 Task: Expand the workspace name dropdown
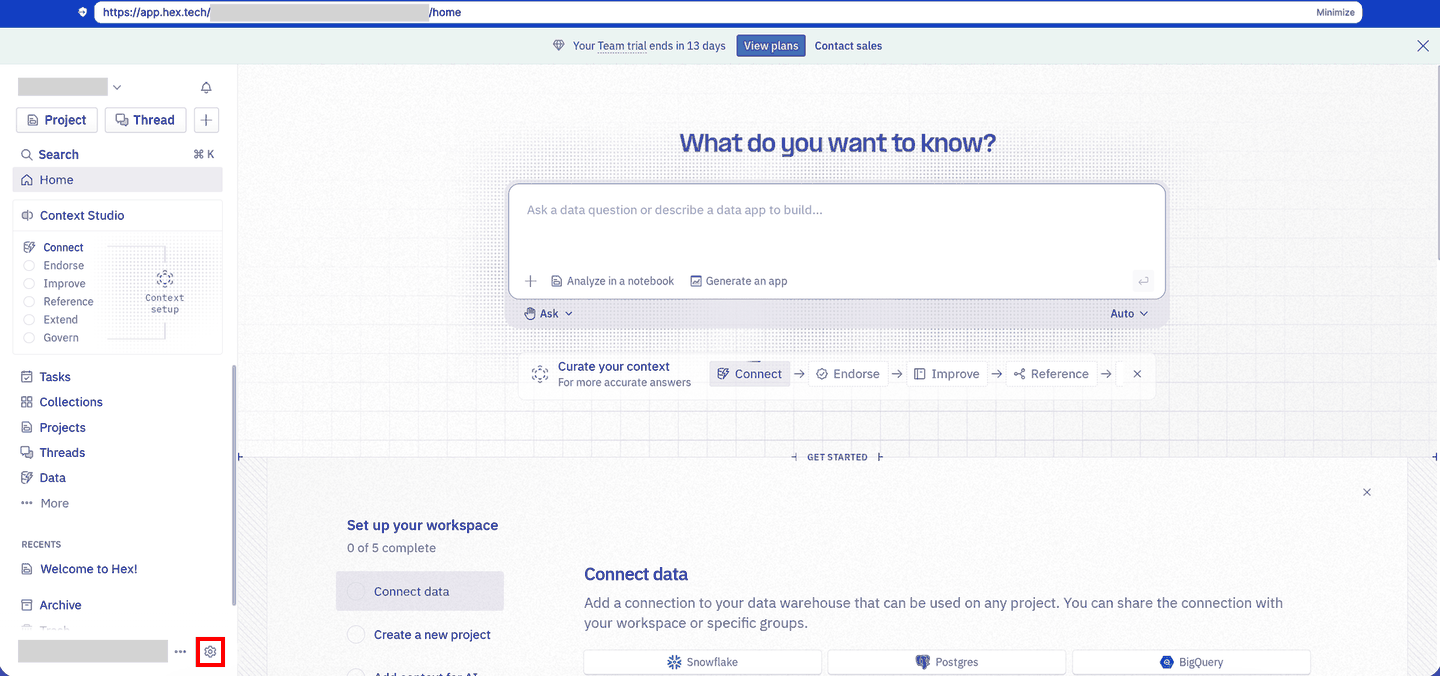coord(117,88)
